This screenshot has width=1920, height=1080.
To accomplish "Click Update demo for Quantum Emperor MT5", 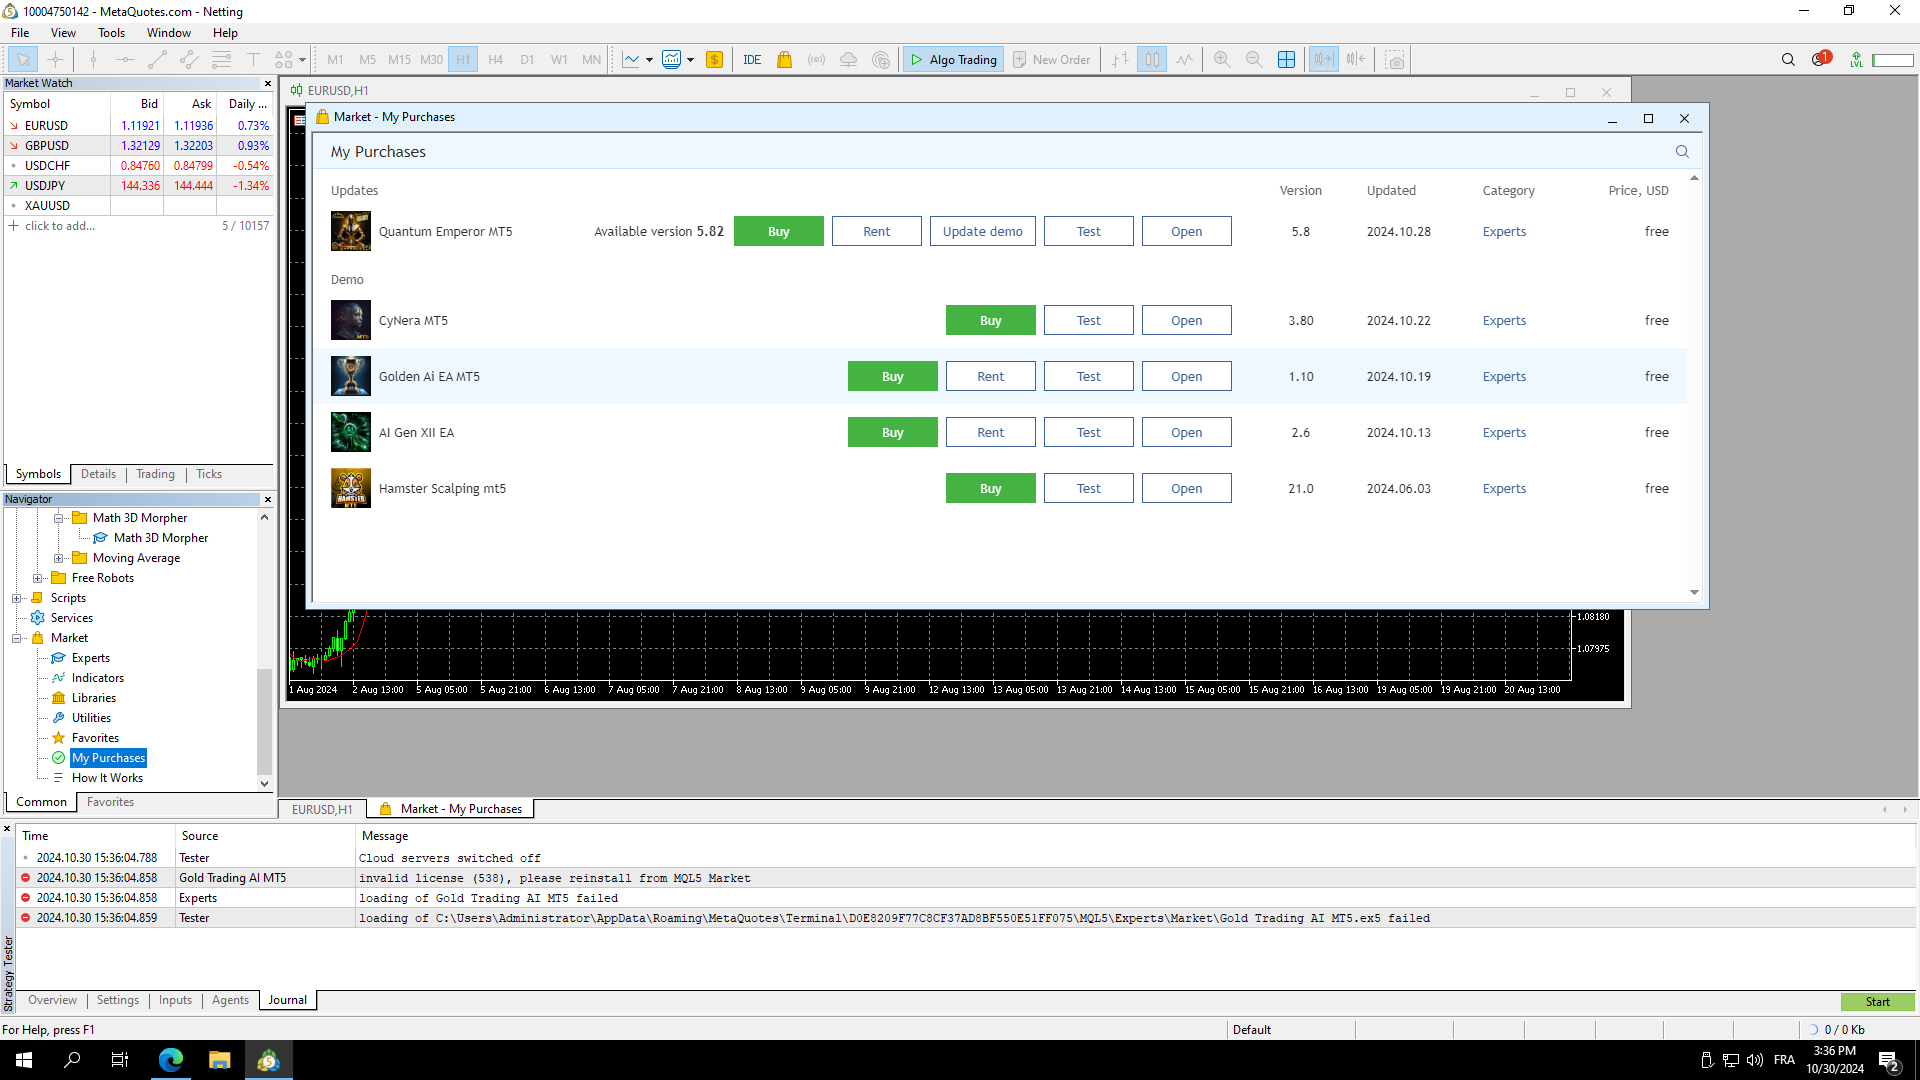I will (x=983, y=231).
